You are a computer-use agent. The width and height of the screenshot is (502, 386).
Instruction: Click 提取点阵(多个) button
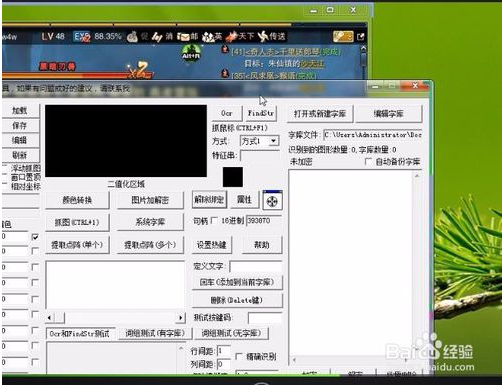[150, 245]
